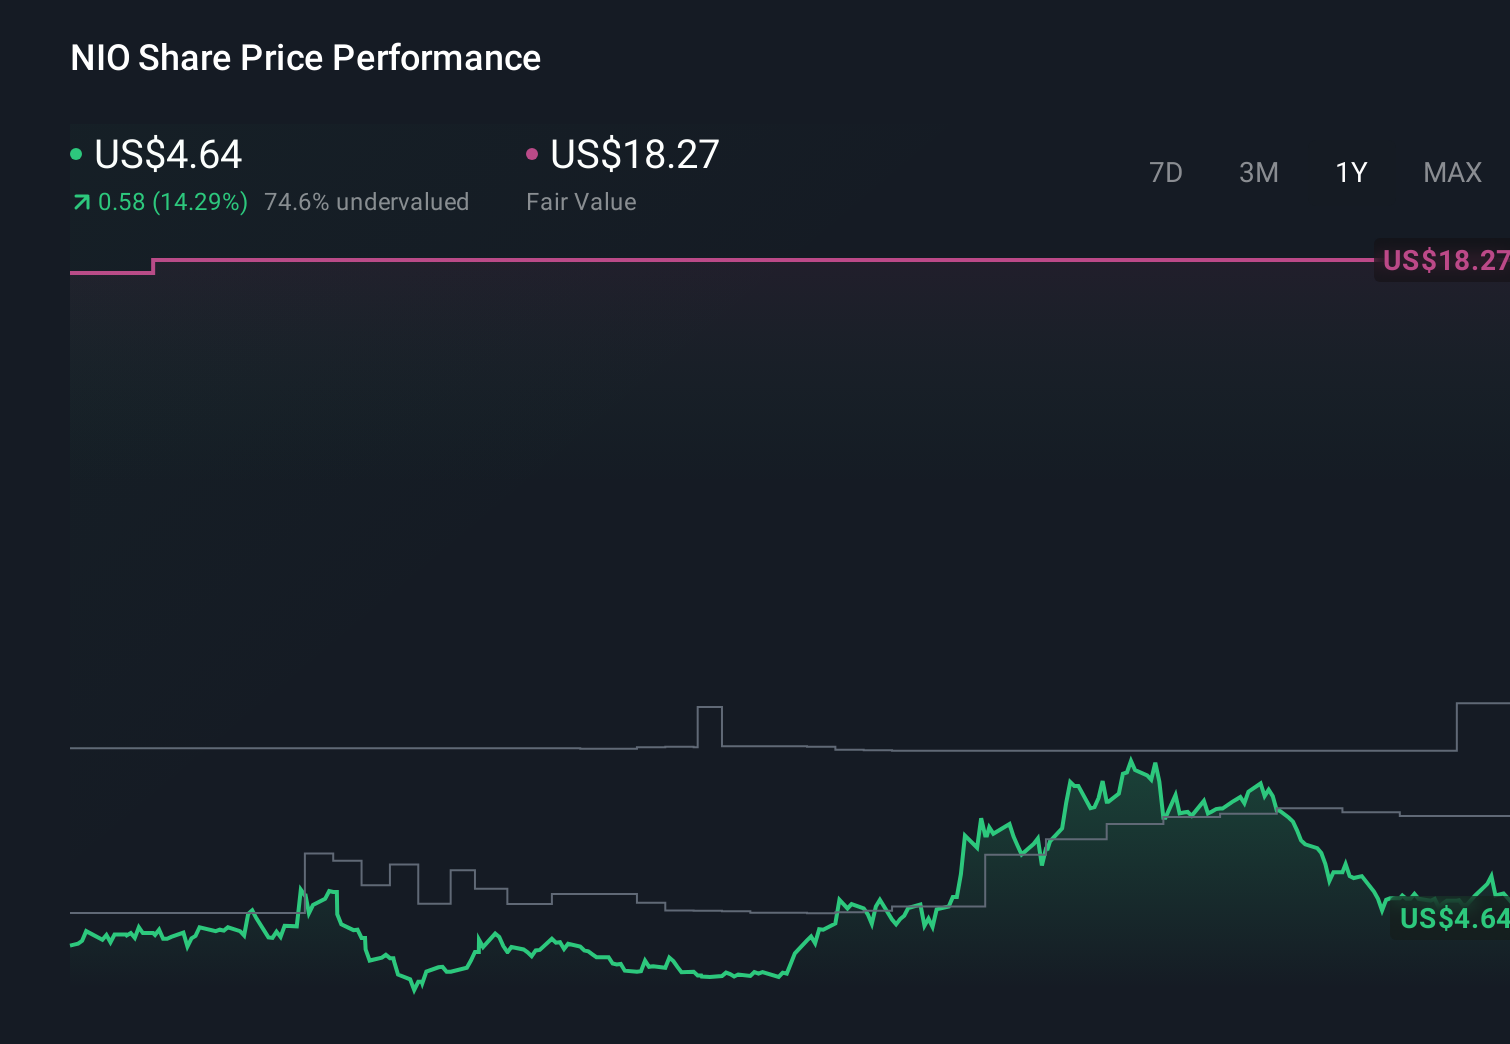The height and width of the screenshot is (1044, 1510).
Task: Click the 74.6% undervalued label
Action: point(367,201)
